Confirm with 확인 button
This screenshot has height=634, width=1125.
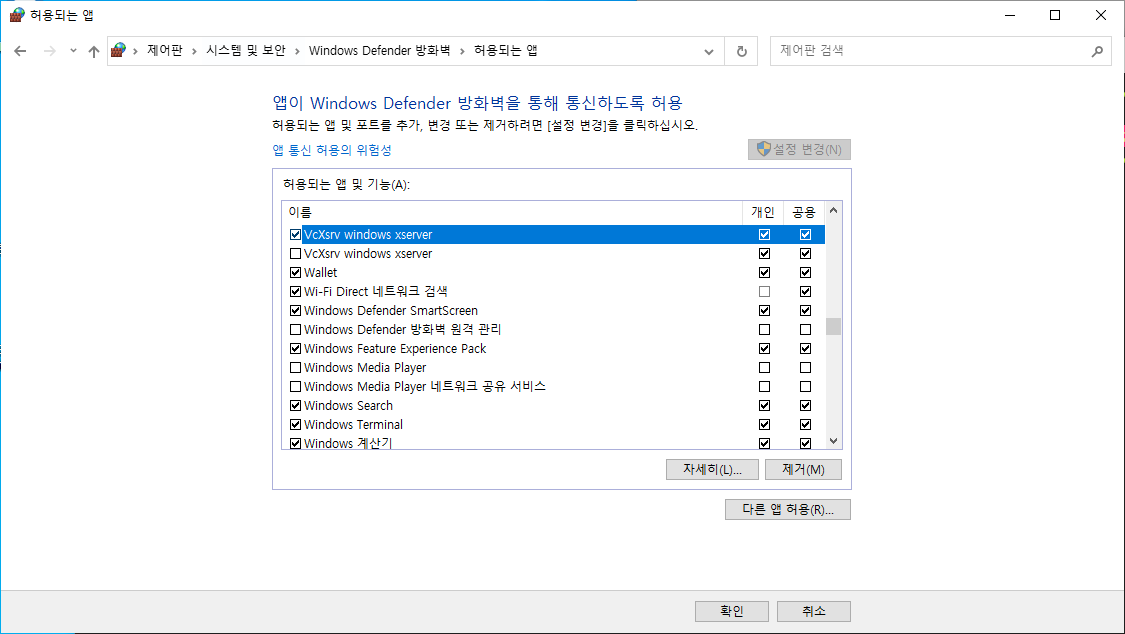732,611
